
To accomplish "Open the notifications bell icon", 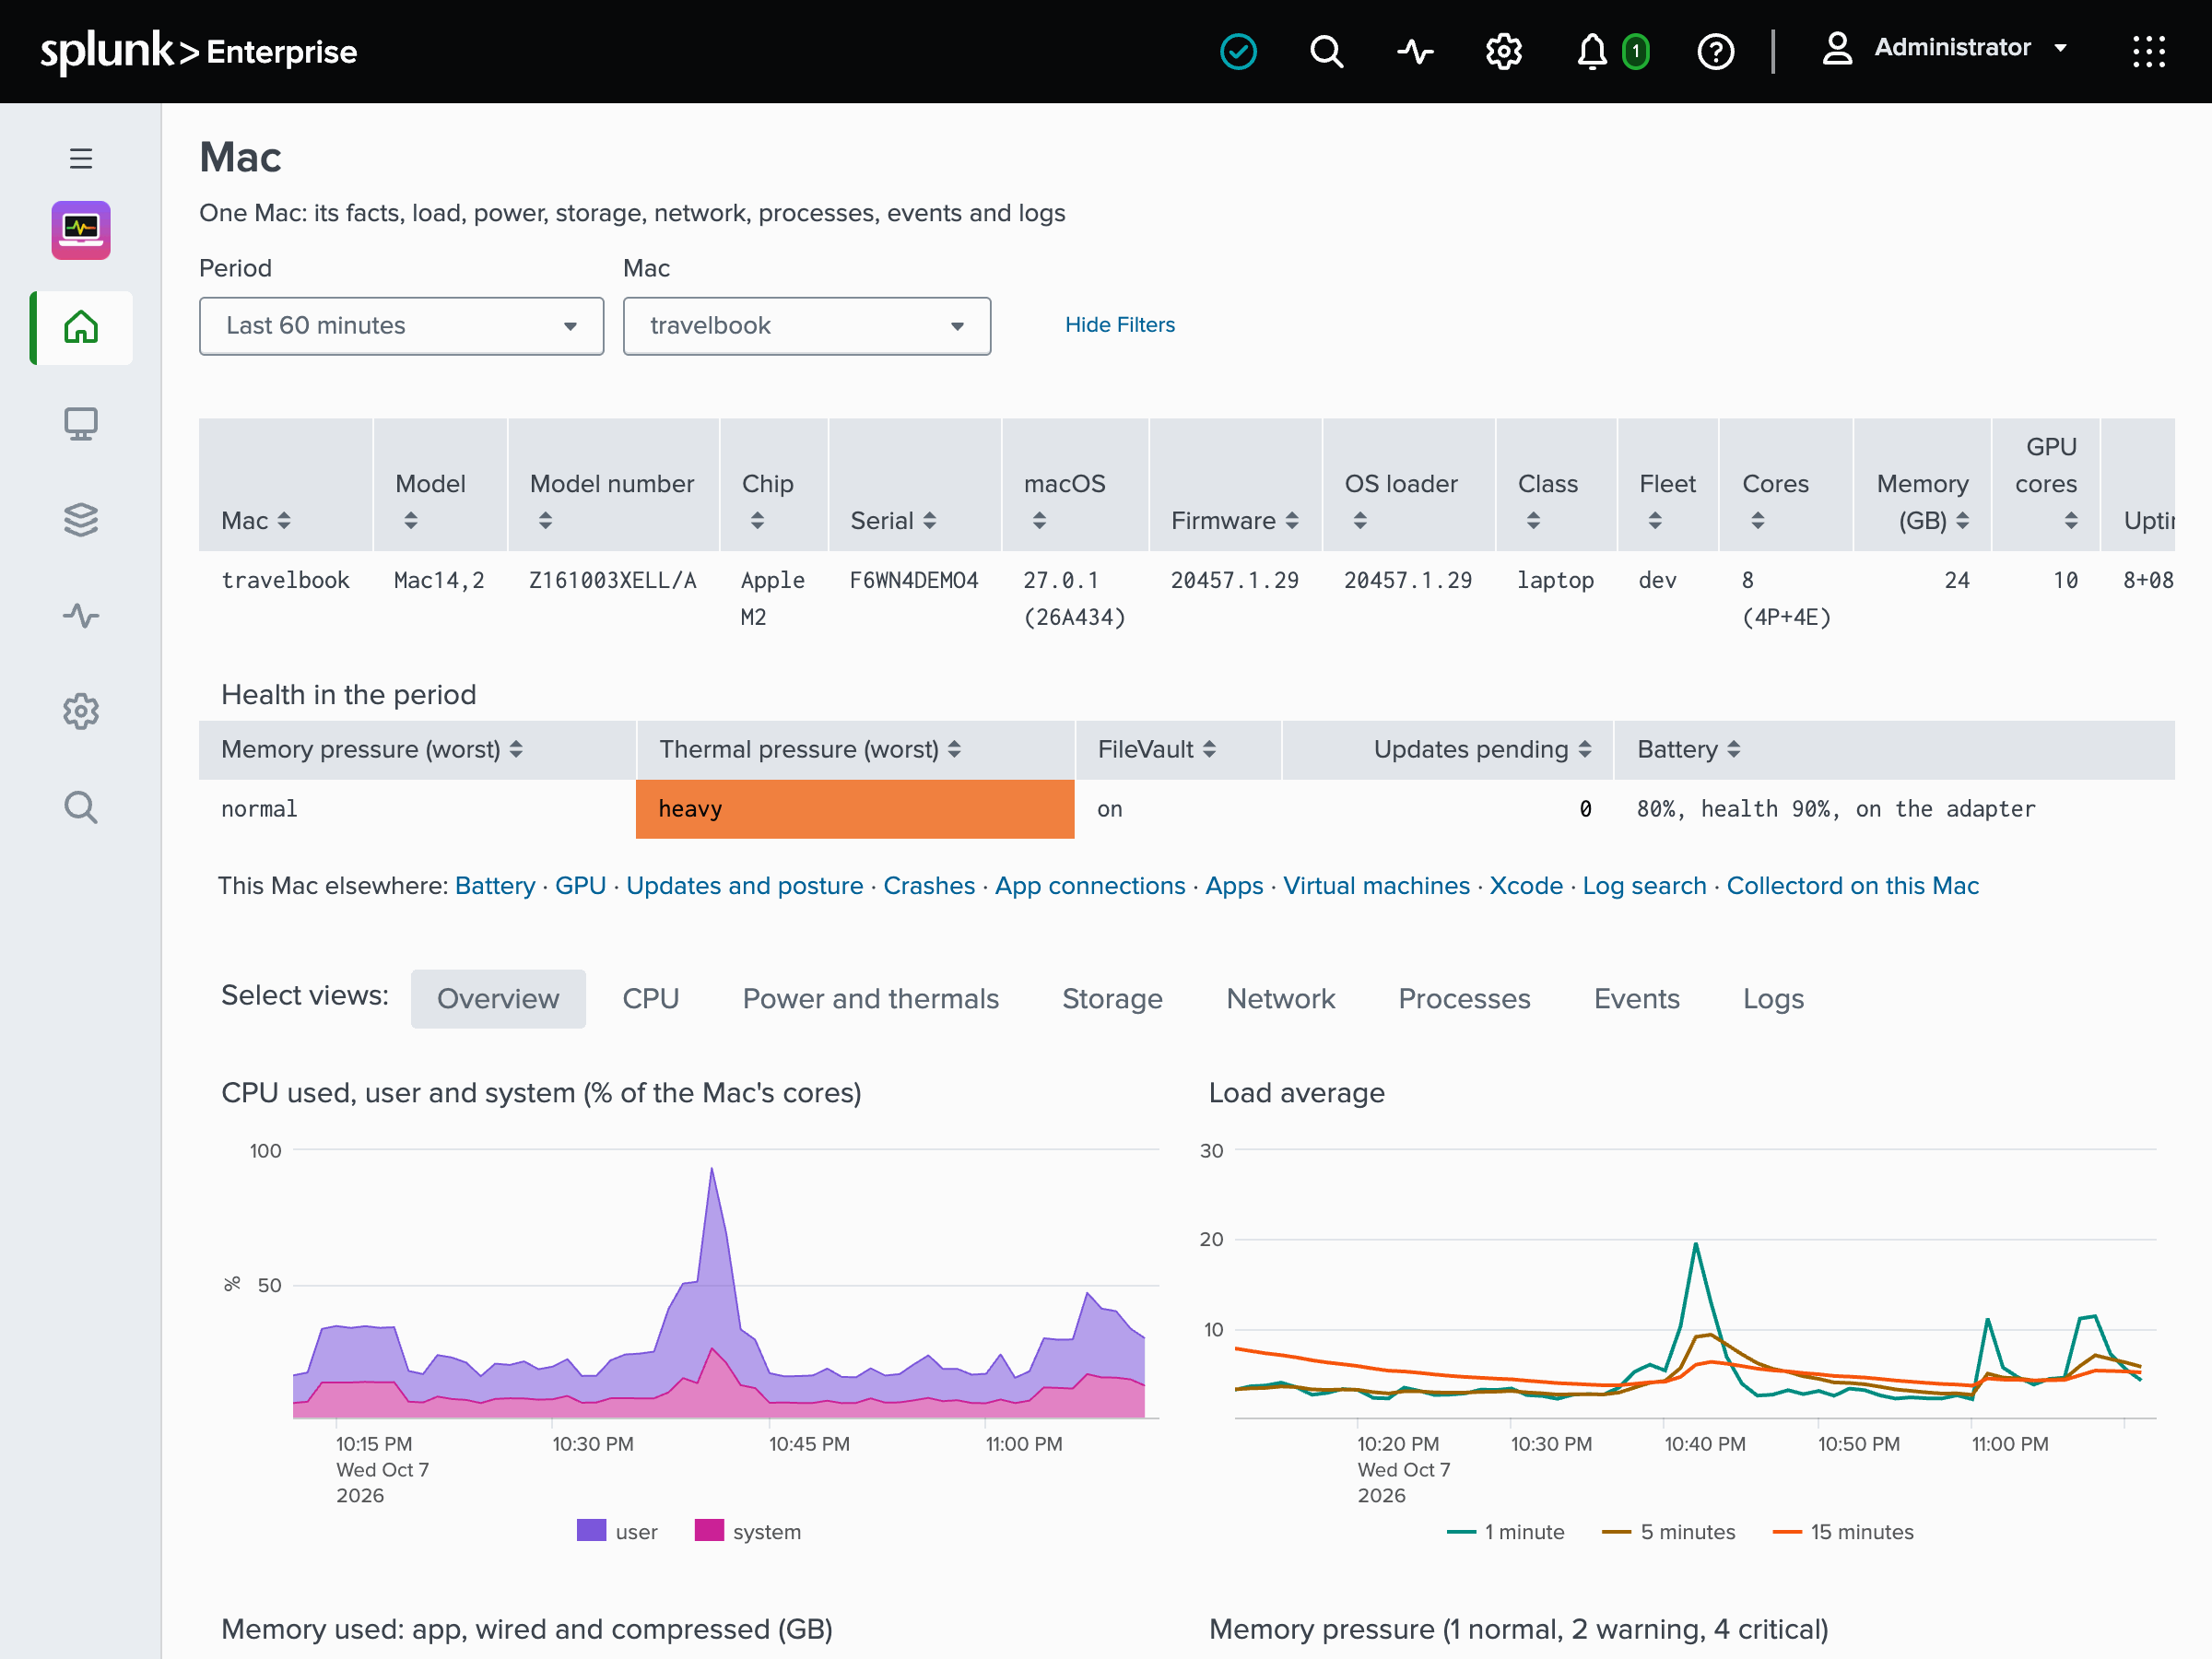I will [x=1592, y=51].
